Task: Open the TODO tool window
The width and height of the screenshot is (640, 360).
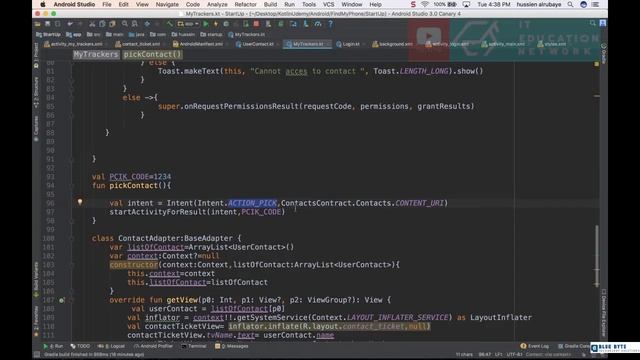Action: click(80, 346)
